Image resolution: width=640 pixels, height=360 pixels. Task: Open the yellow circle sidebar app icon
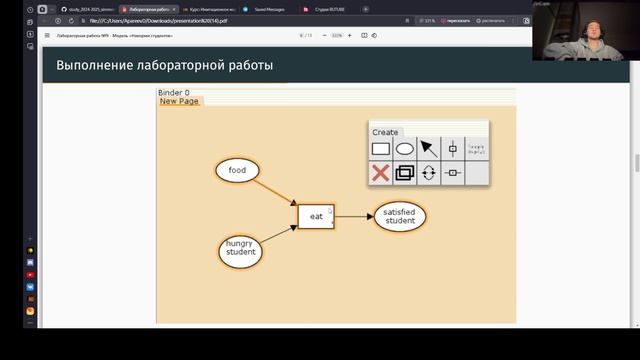(x=30, y=251)
